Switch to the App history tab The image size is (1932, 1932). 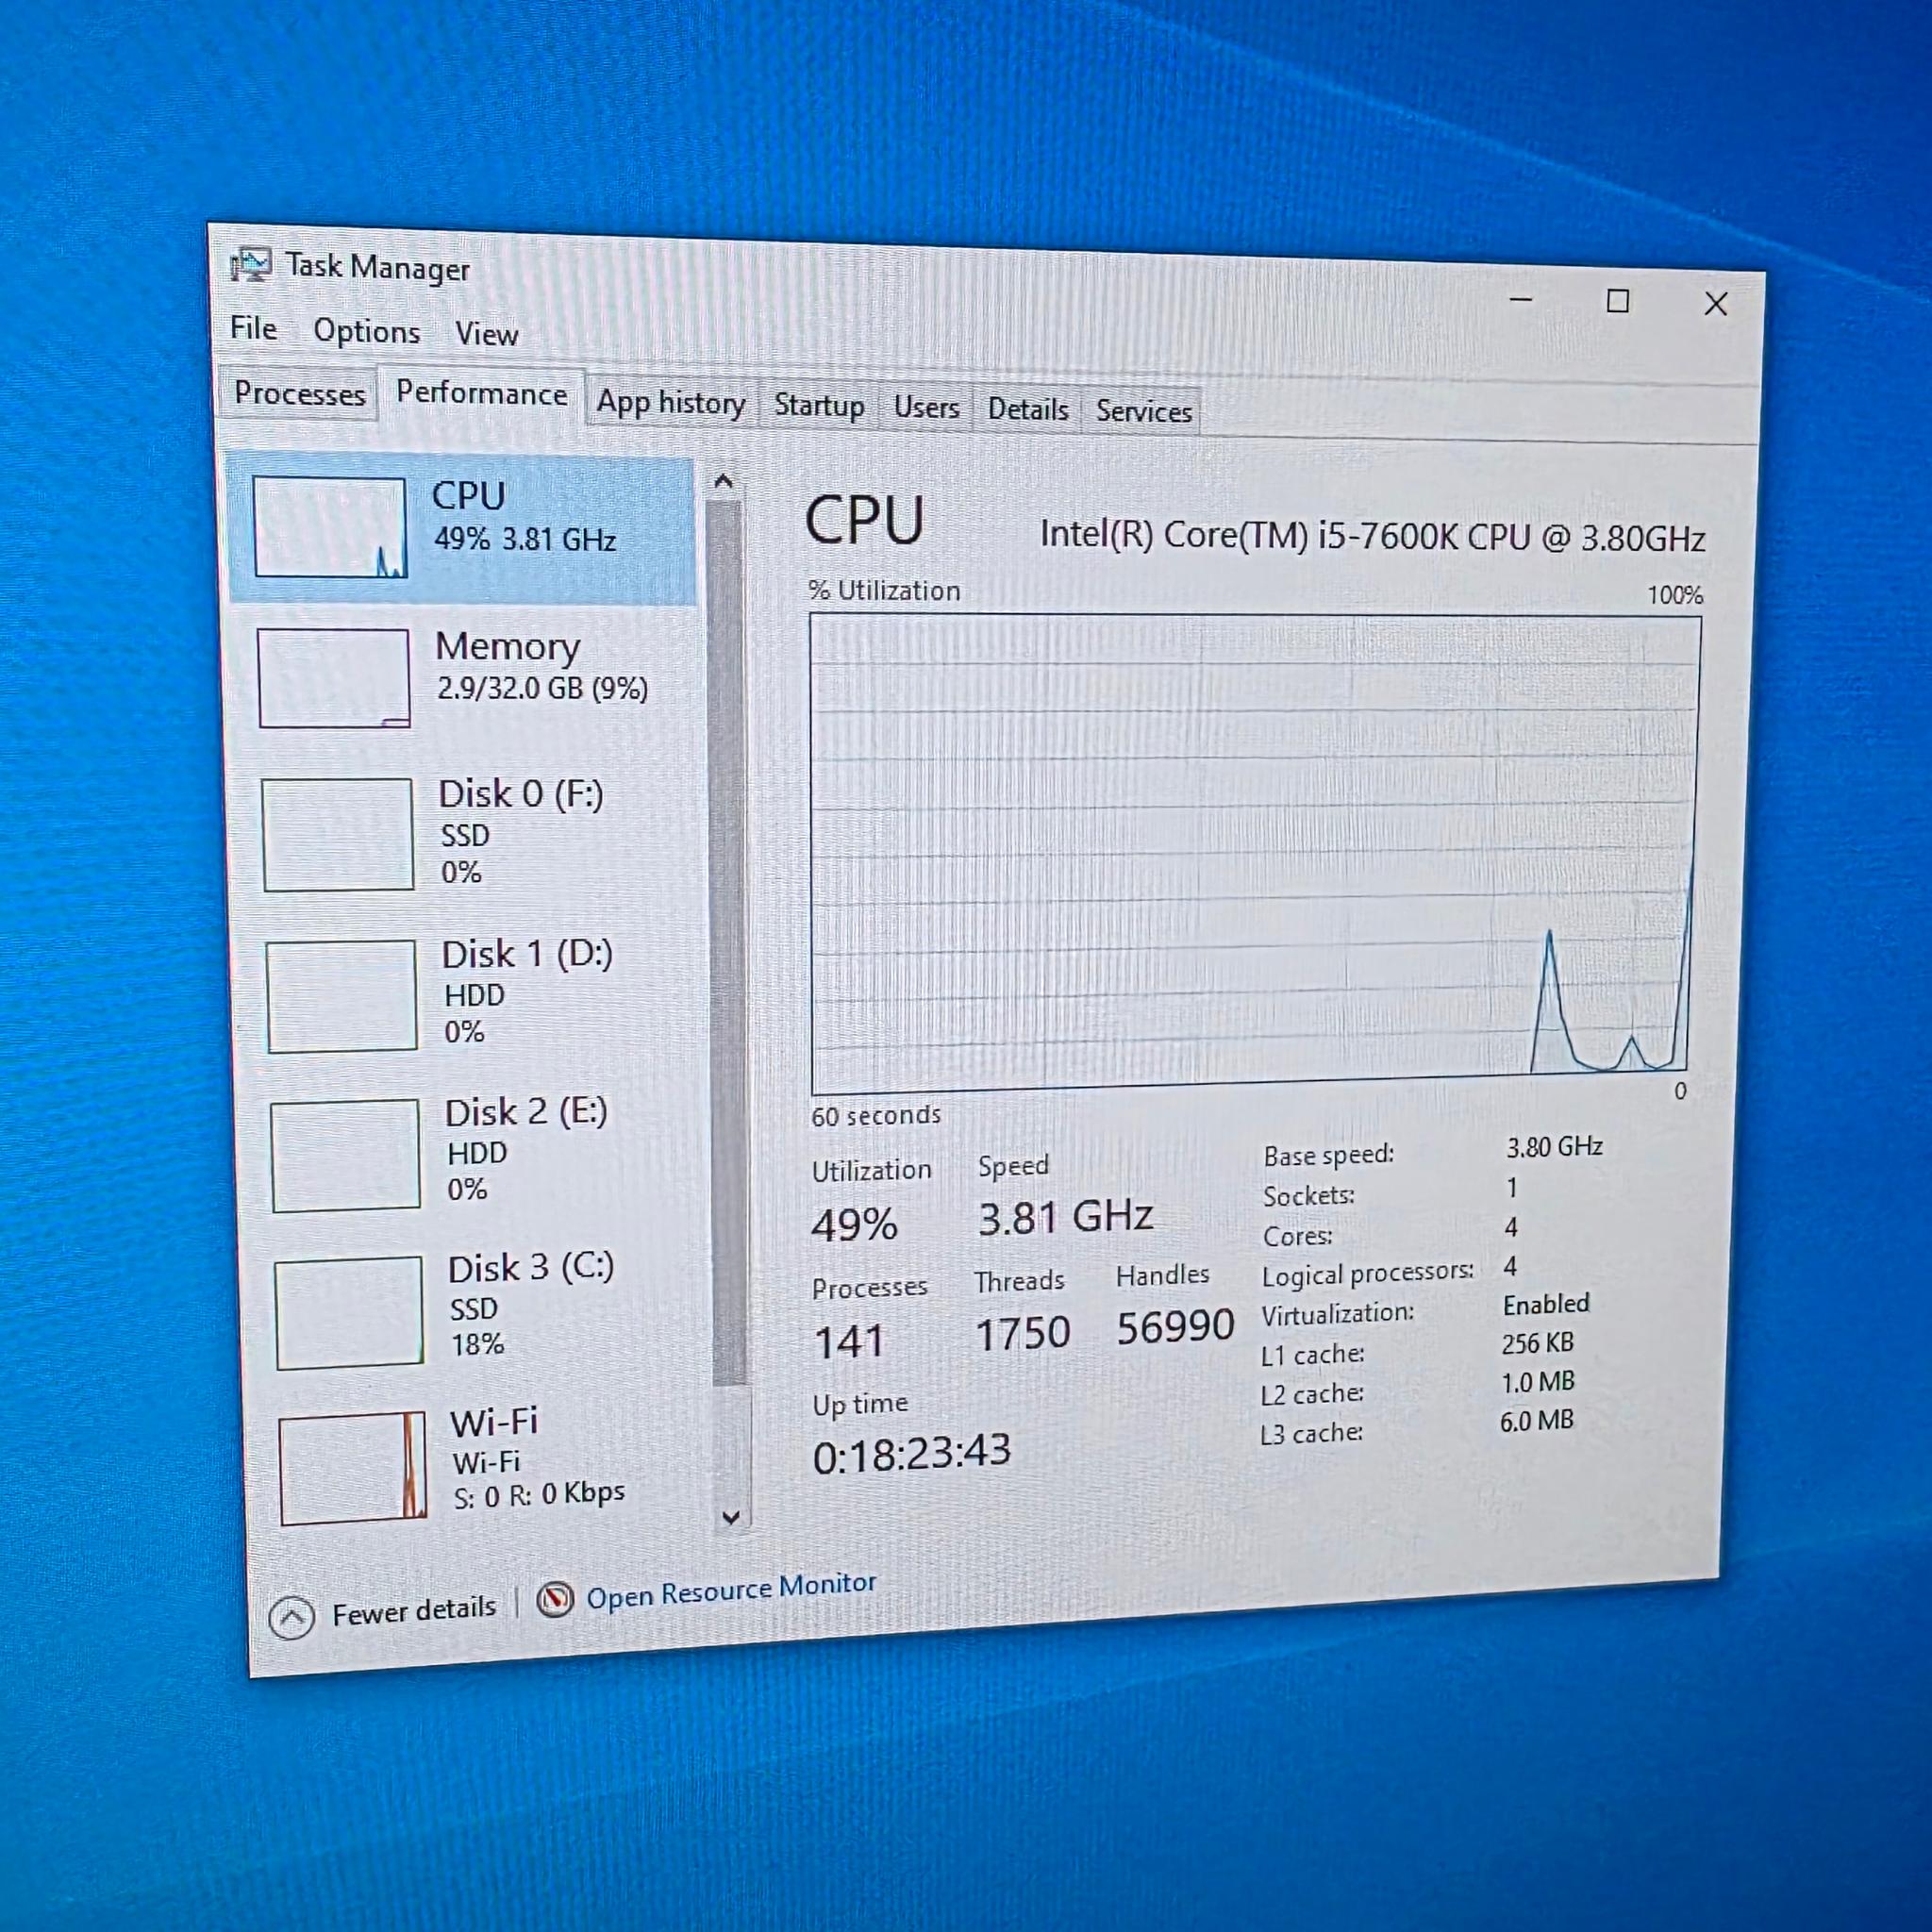(671, 403)
